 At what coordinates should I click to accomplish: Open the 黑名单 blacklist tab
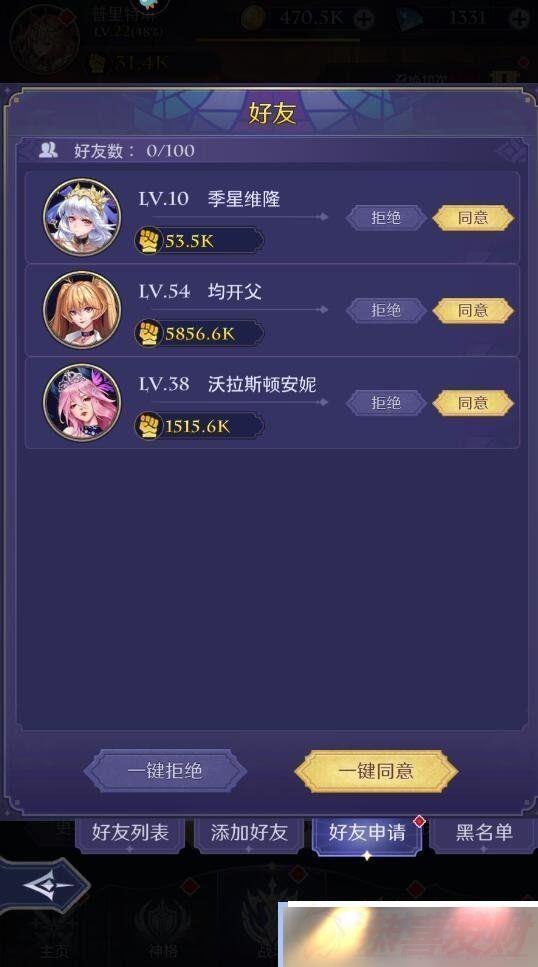point(484,833)
